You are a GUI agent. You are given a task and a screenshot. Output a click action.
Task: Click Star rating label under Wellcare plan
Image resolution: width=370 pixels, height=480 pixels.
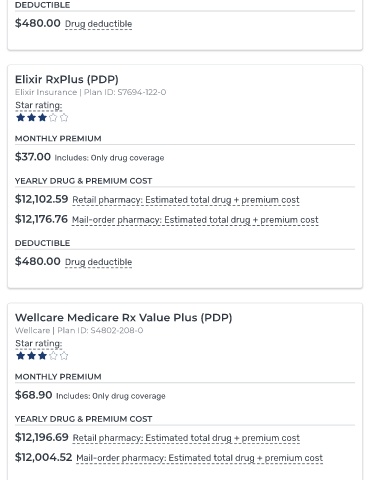point(39,343)
